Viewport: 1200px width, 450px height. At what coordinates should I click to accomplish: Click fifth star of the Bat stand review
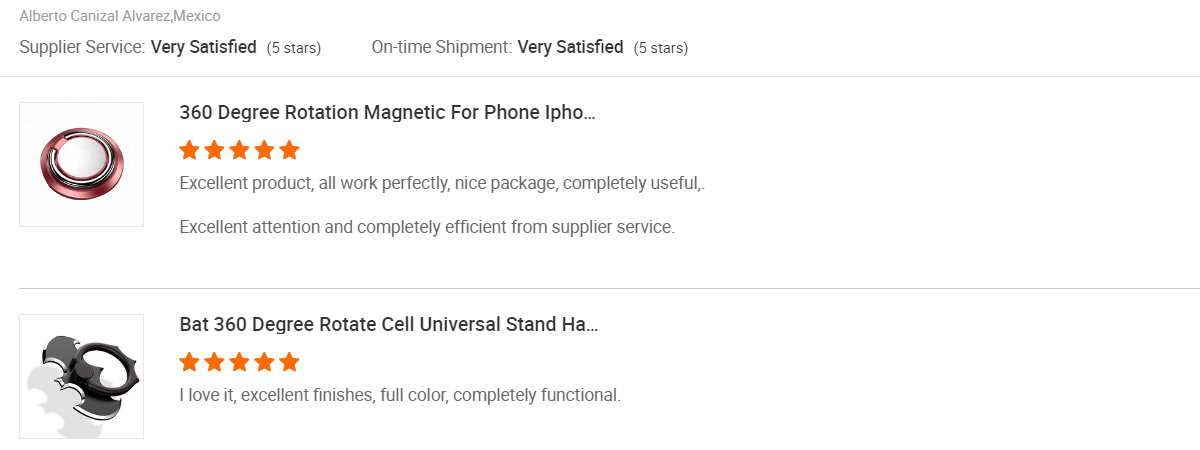289,362
